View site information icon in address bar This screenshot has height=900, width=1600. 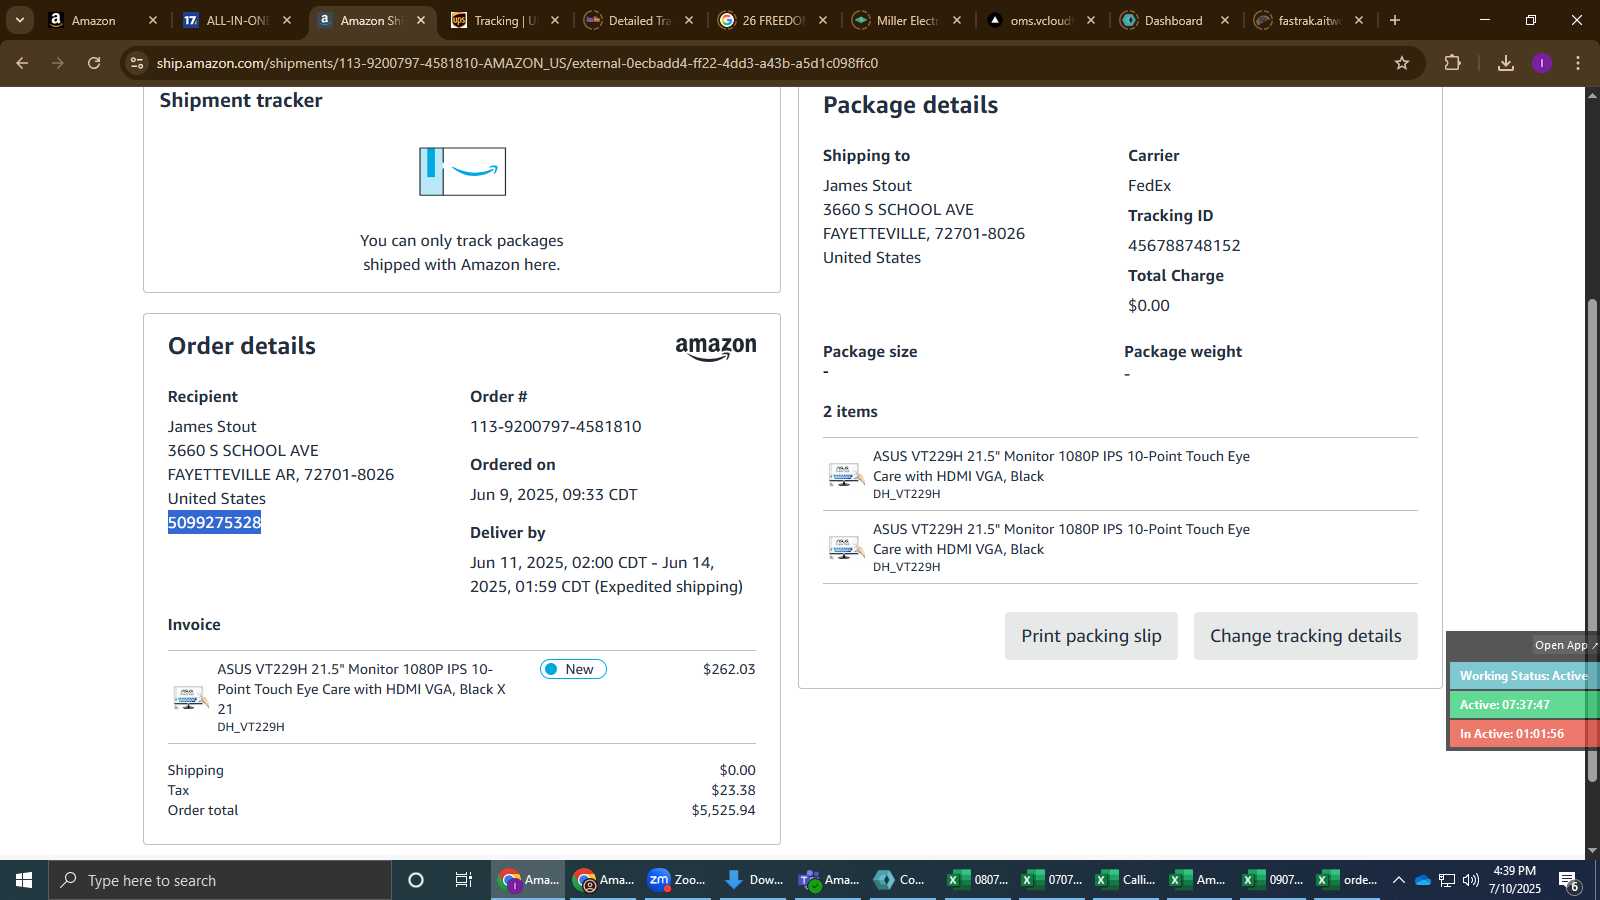[x=137, y=63]
